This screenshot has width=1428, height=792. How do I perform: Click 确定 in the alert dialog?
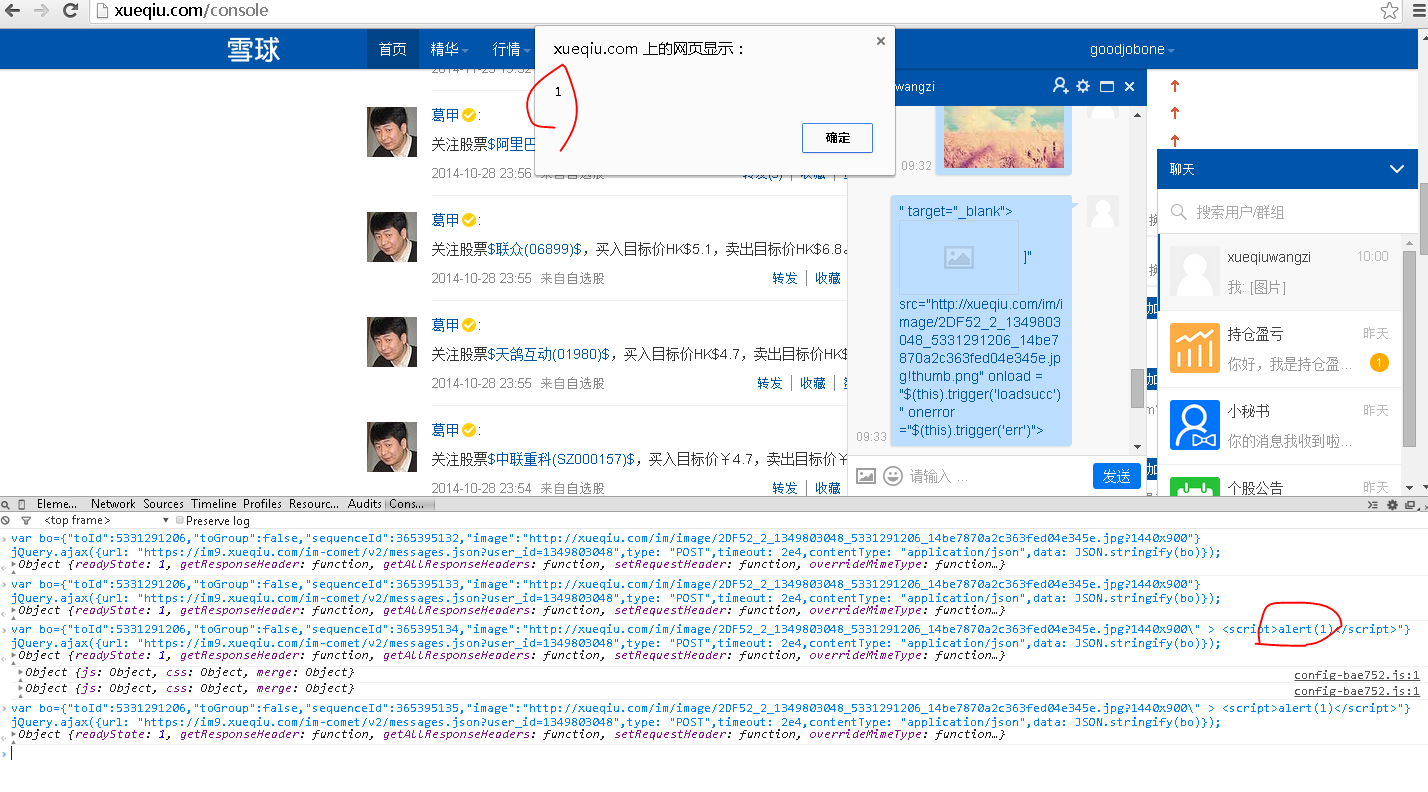point(837,138)
